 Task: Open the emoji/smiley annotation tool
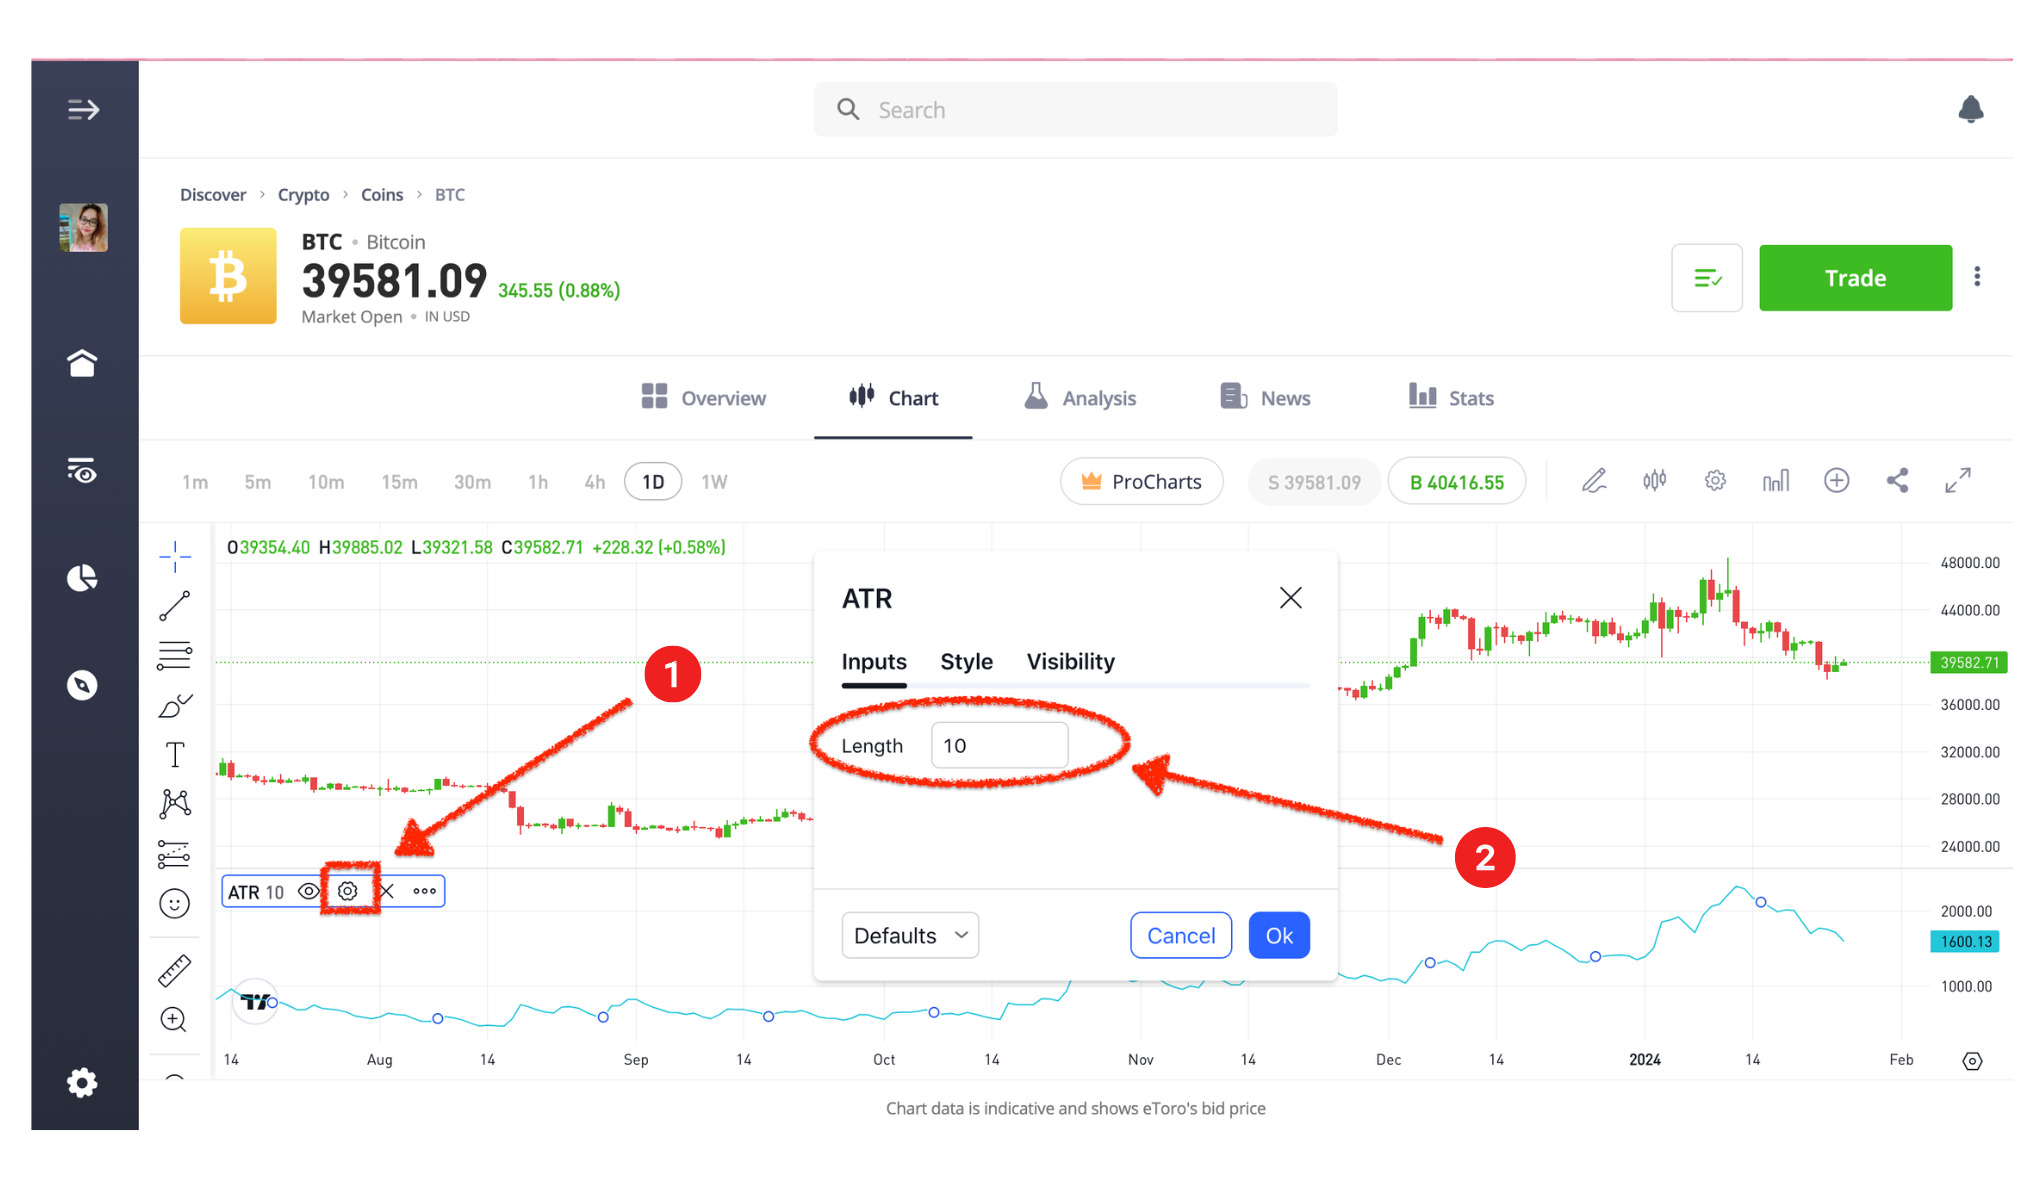175,903
